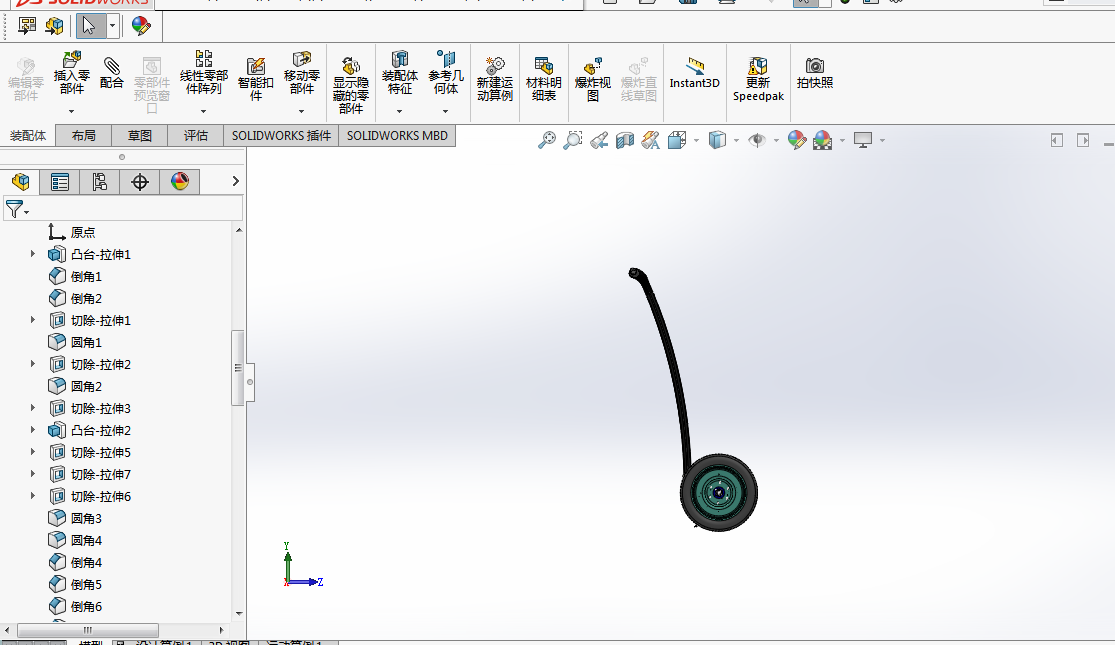Toggle Section View icon

tap(625, 140)
